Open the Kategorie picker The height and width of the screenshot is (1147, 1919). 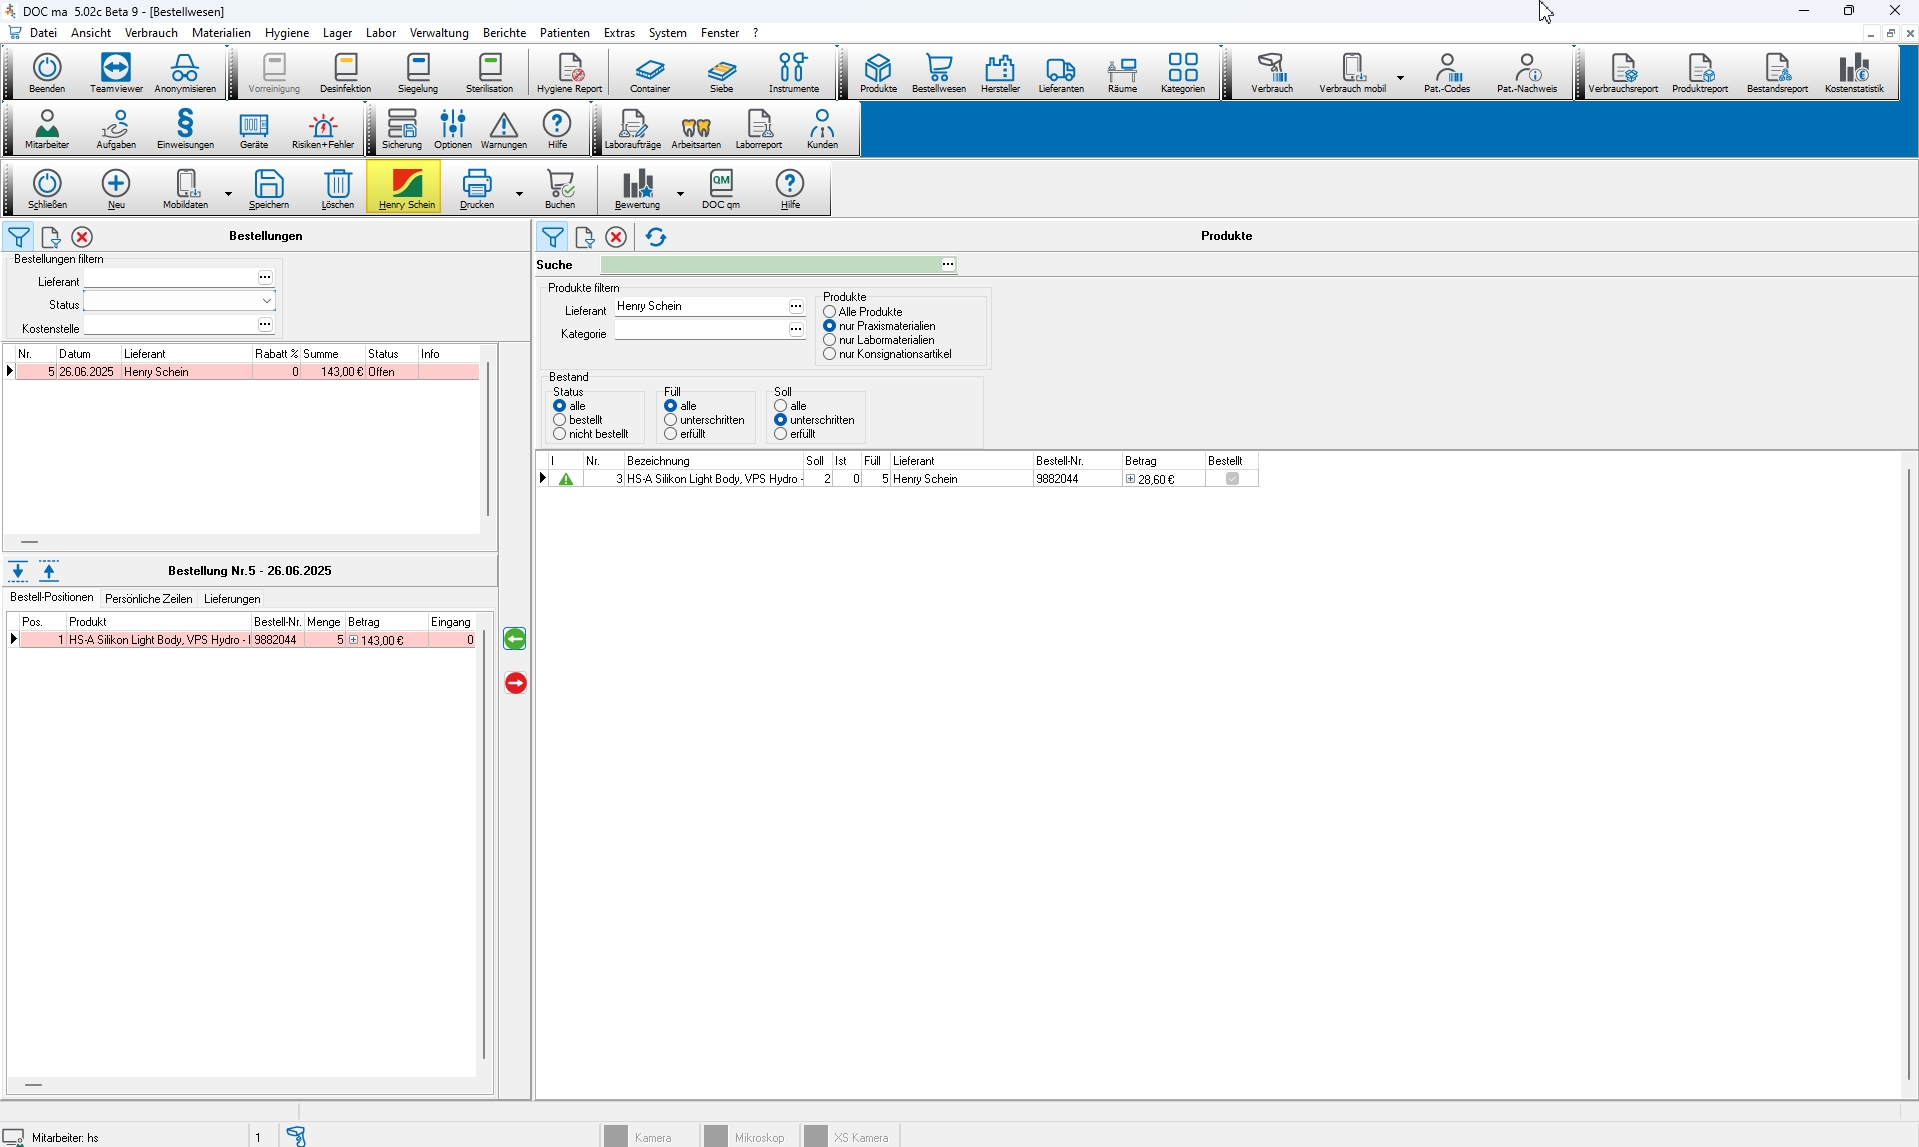pos(796,330)
